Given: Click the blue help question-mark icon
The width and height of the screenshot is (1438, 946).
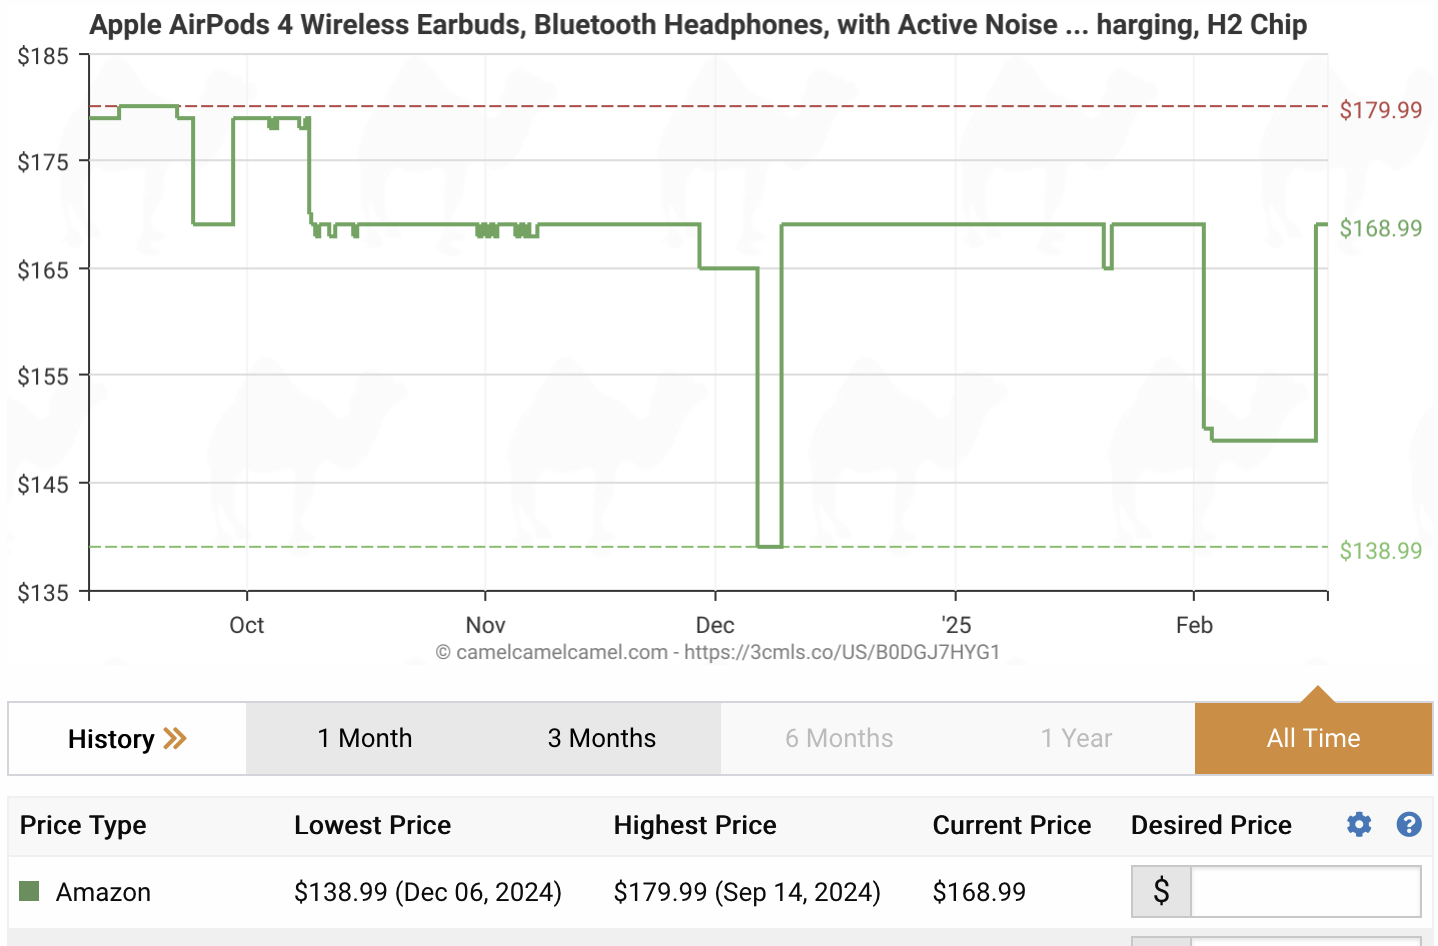Looking at the screenshot, I should 1409,825.
